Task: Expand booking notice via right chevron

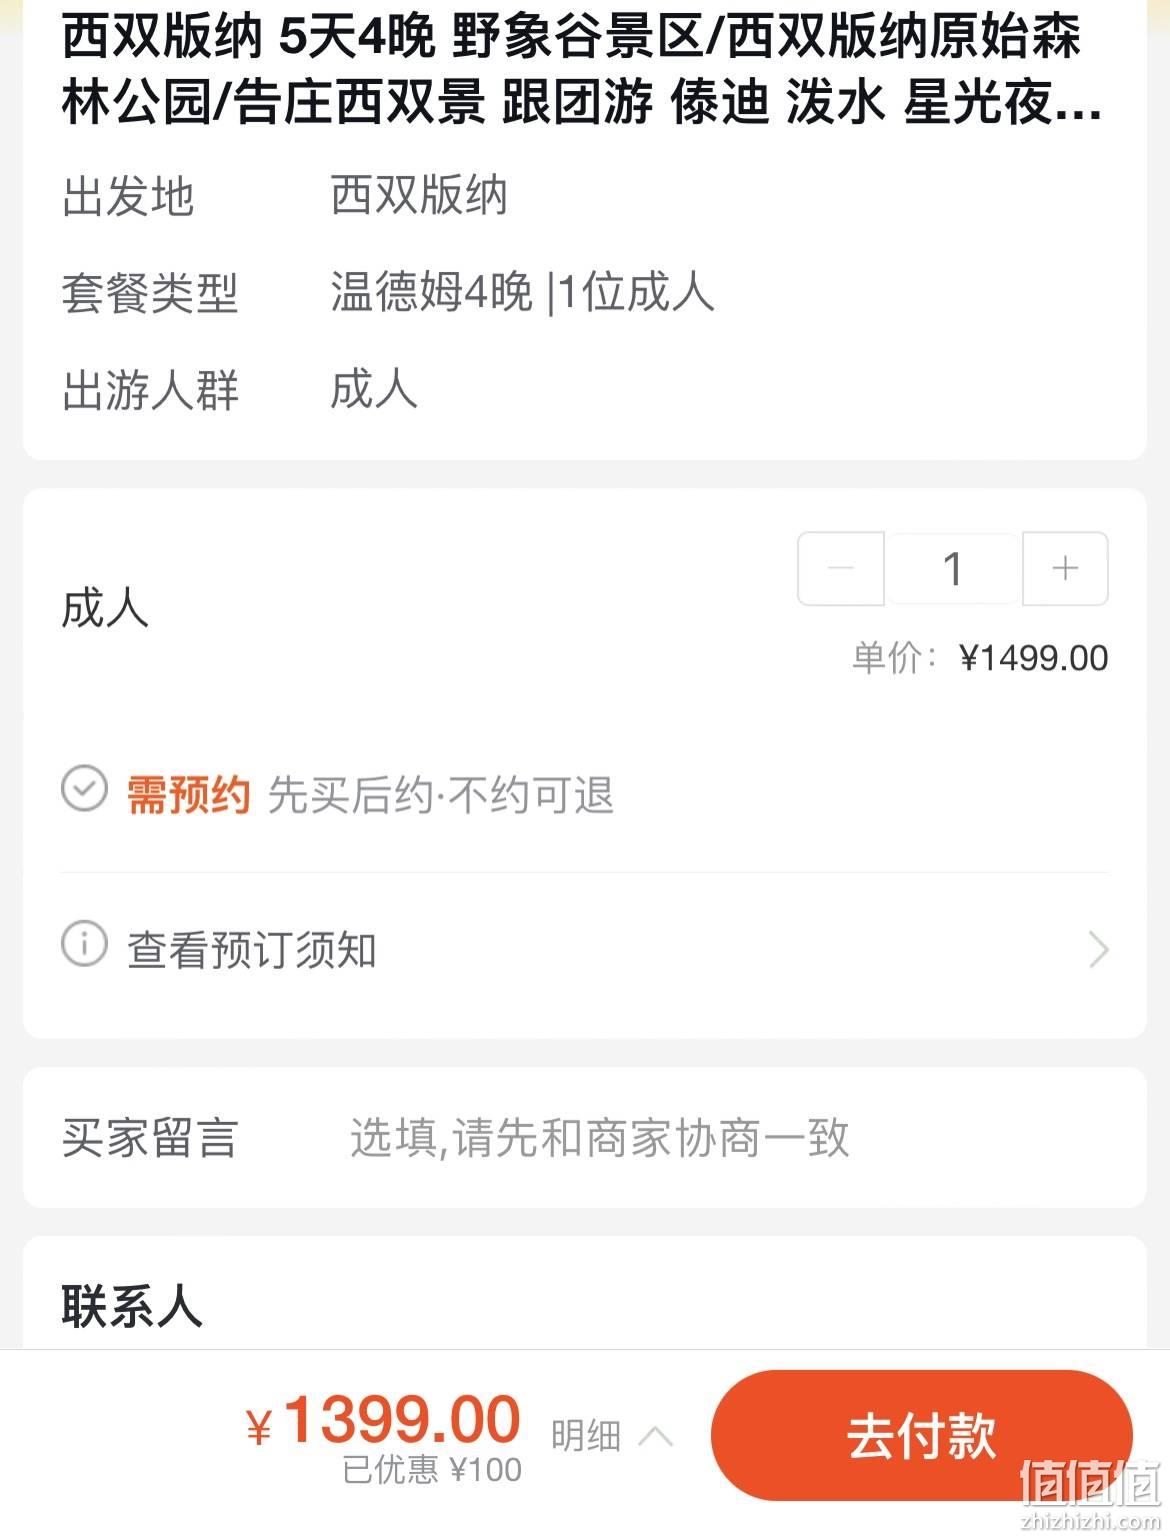Action: (x=1098, y=949)
